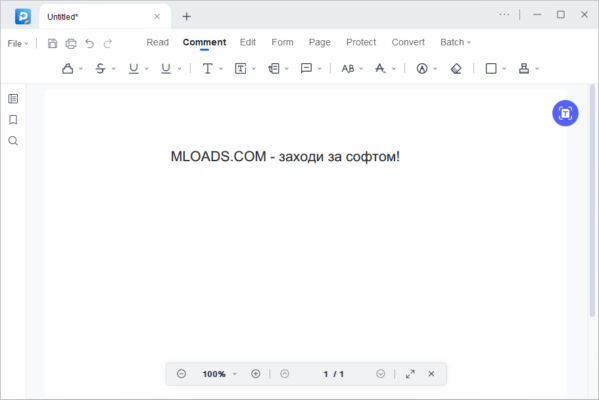The height and width of the screenshot is (400, 599).
Task: Select the Pencil drawing tool
Action: [422, 68]
